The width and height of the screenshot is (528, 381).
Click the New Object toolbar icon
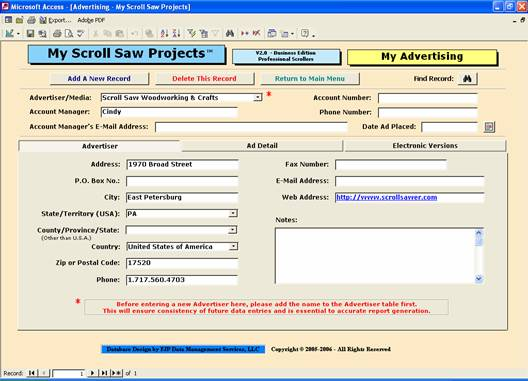tap(285, 33)
